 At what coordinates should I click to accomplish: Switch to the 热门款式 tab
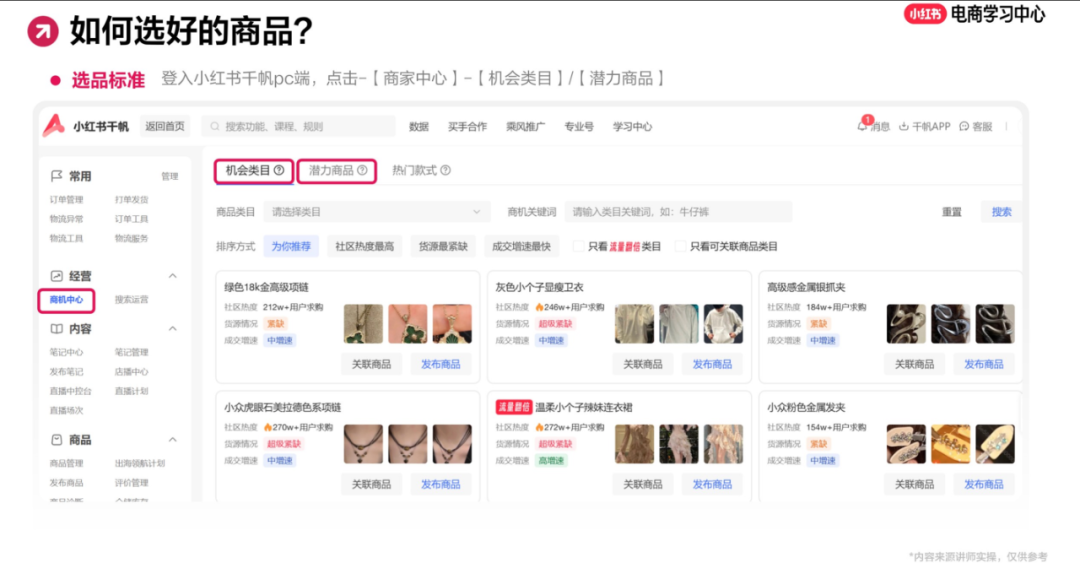point(421,170)
